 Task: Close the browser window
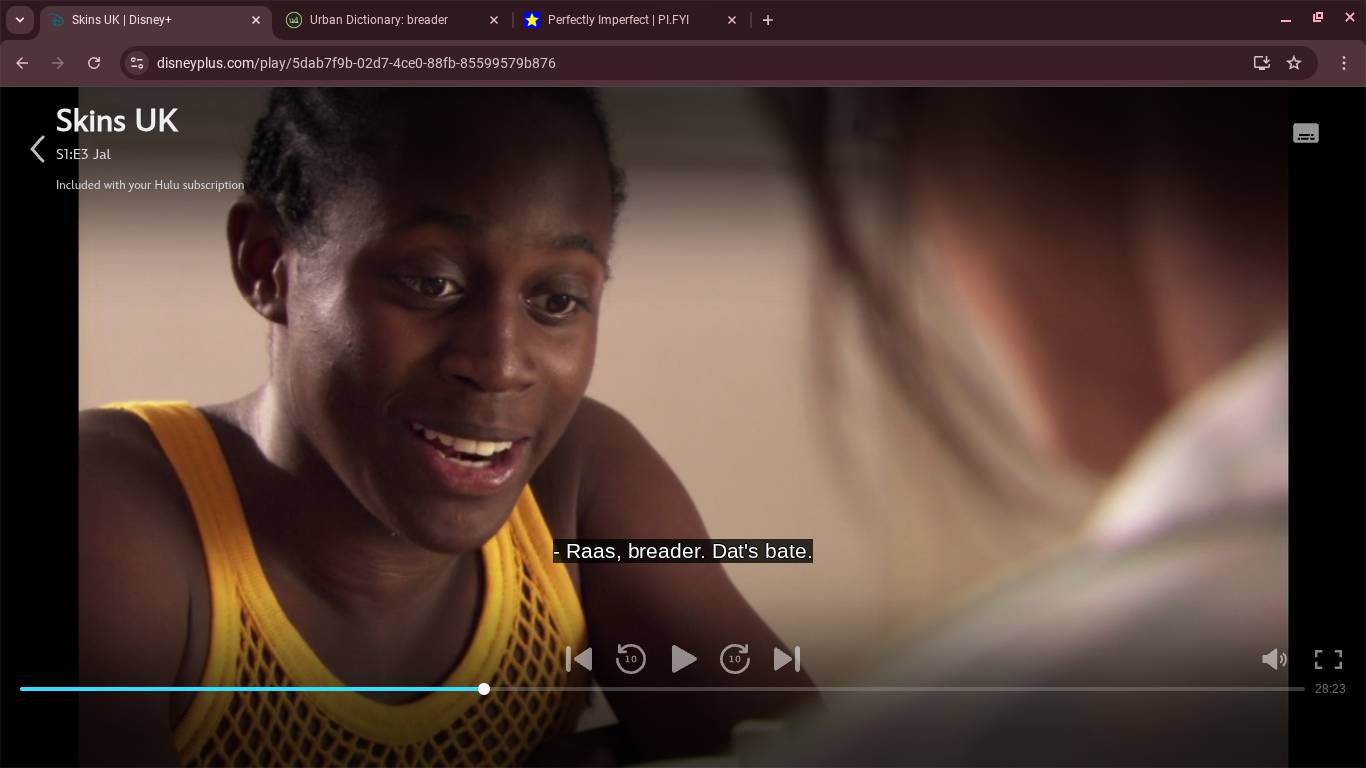tap(1349, 19)
